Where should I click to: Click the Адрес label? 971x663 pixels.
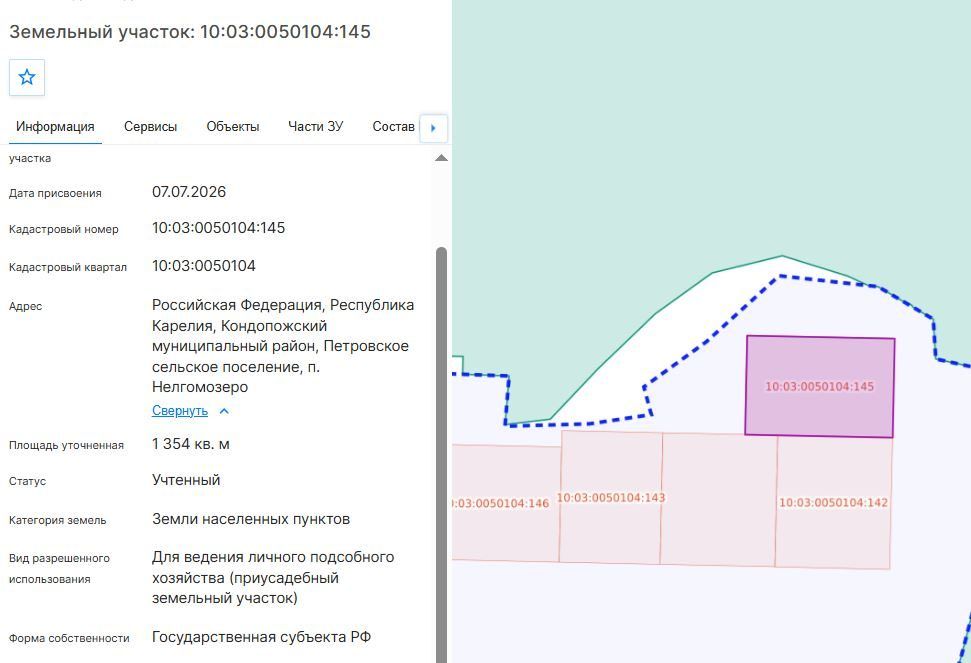click(x=25, y=306)
